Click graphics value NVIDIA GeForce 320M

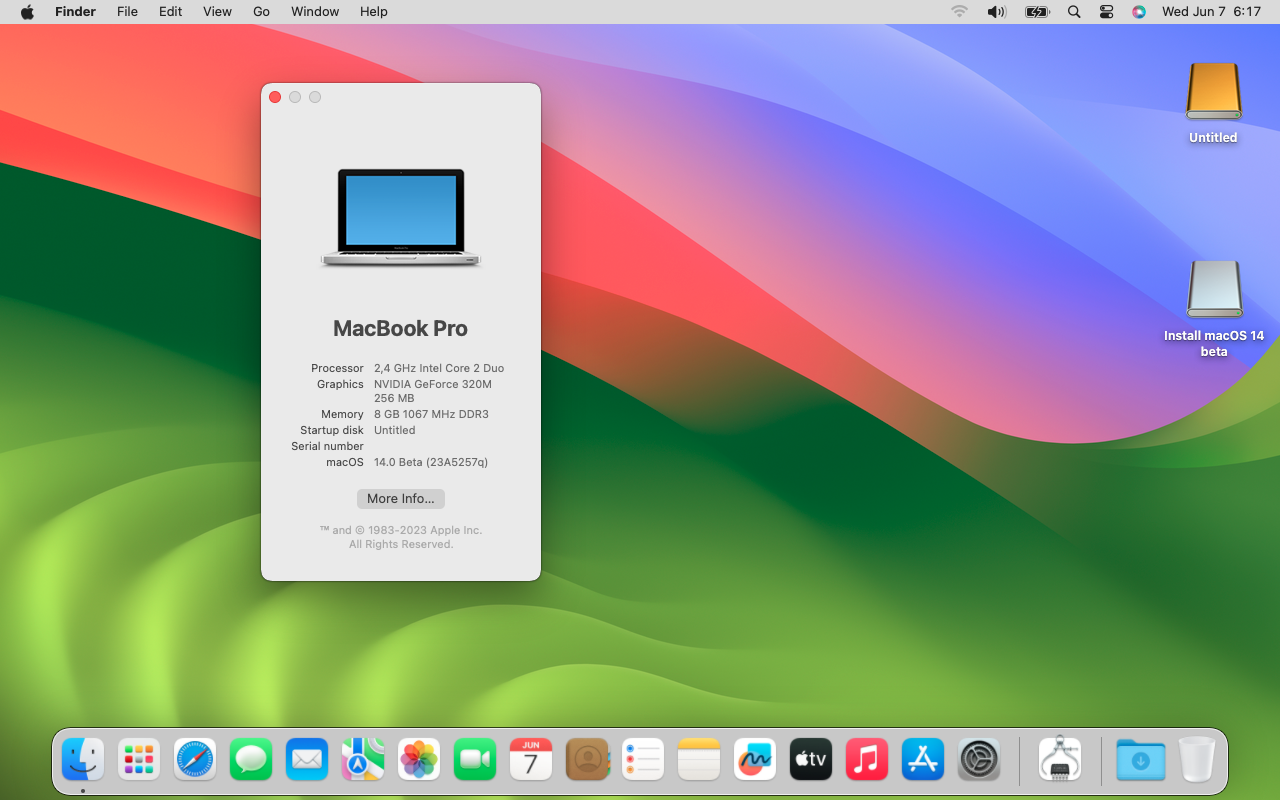click(433, 384)
